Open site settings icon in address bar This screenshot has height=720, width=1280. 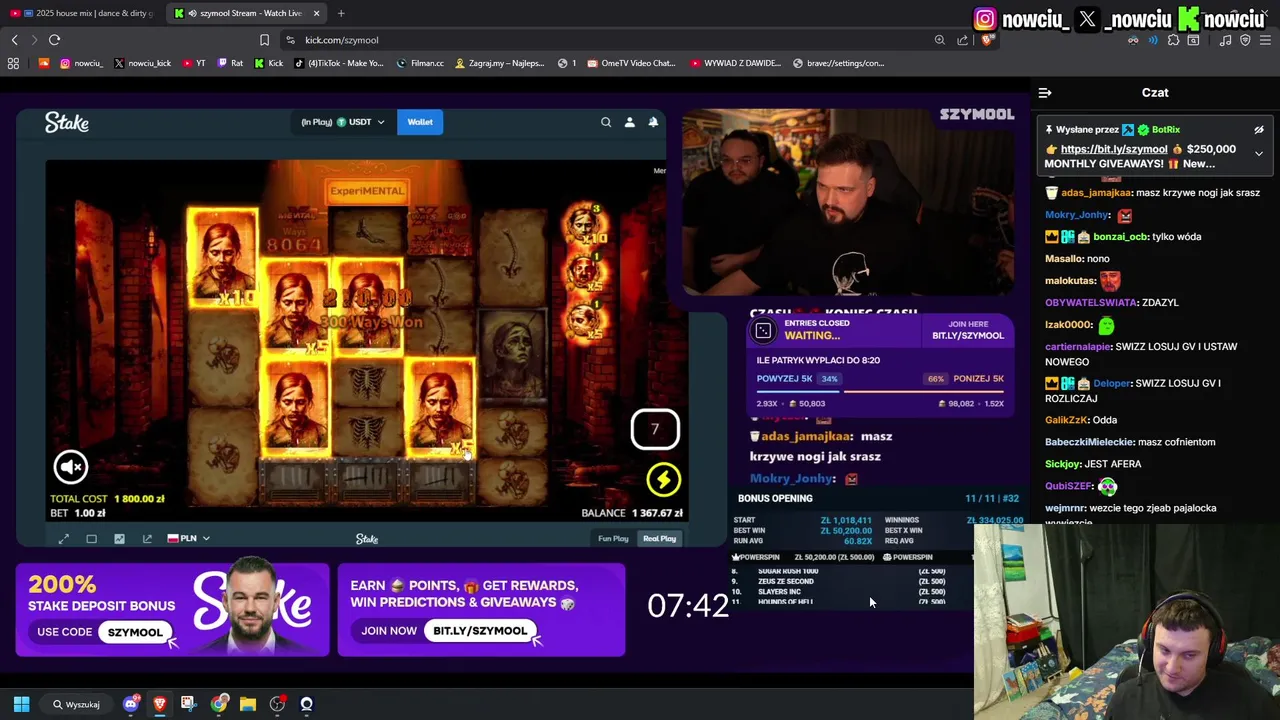[290, 40]
